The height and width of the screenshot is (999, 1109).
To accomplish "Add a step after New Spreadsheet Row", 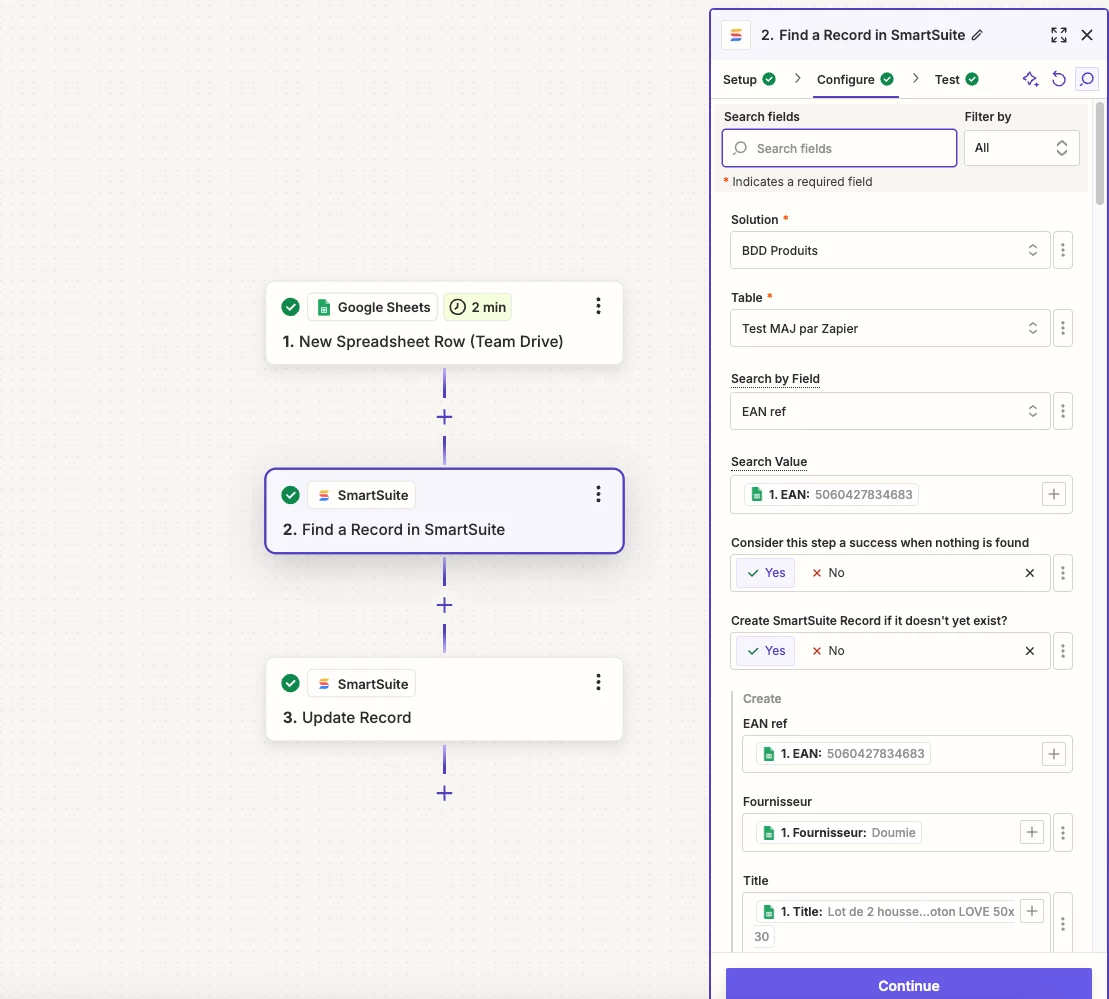I will tap(444, 417).
